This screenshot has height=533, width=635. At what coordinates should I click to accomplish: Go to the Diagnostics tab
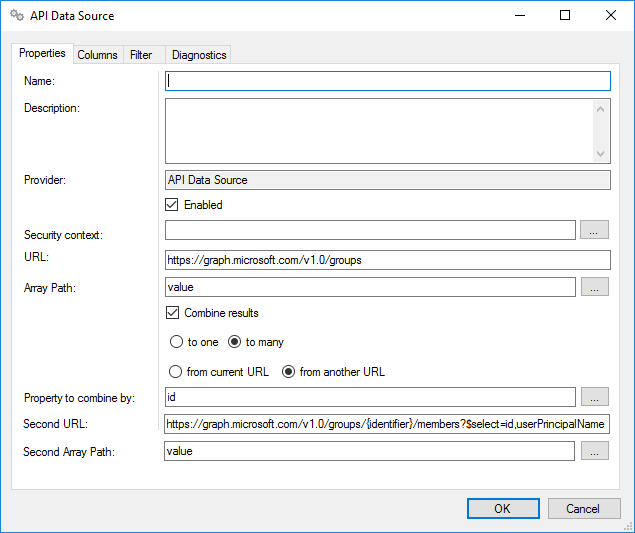[x=198, y=55]
